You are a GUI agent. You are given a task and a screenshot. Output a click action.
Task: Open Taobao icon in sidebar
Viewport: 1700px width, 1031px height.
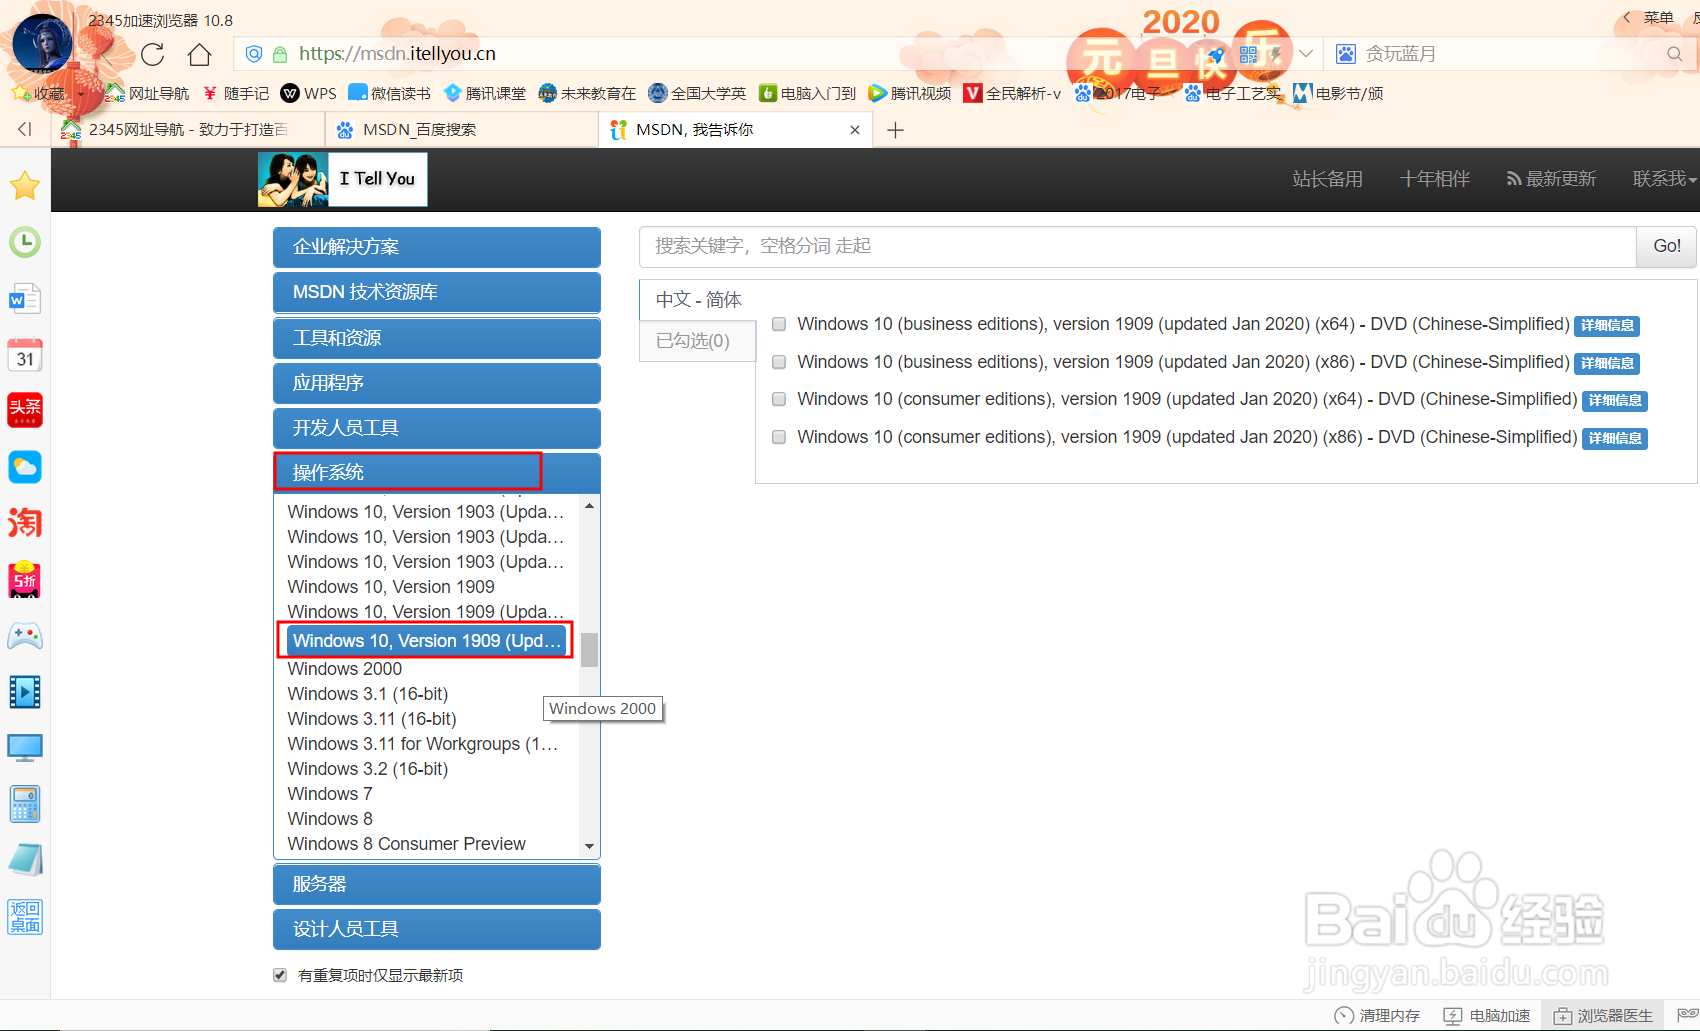25,523
